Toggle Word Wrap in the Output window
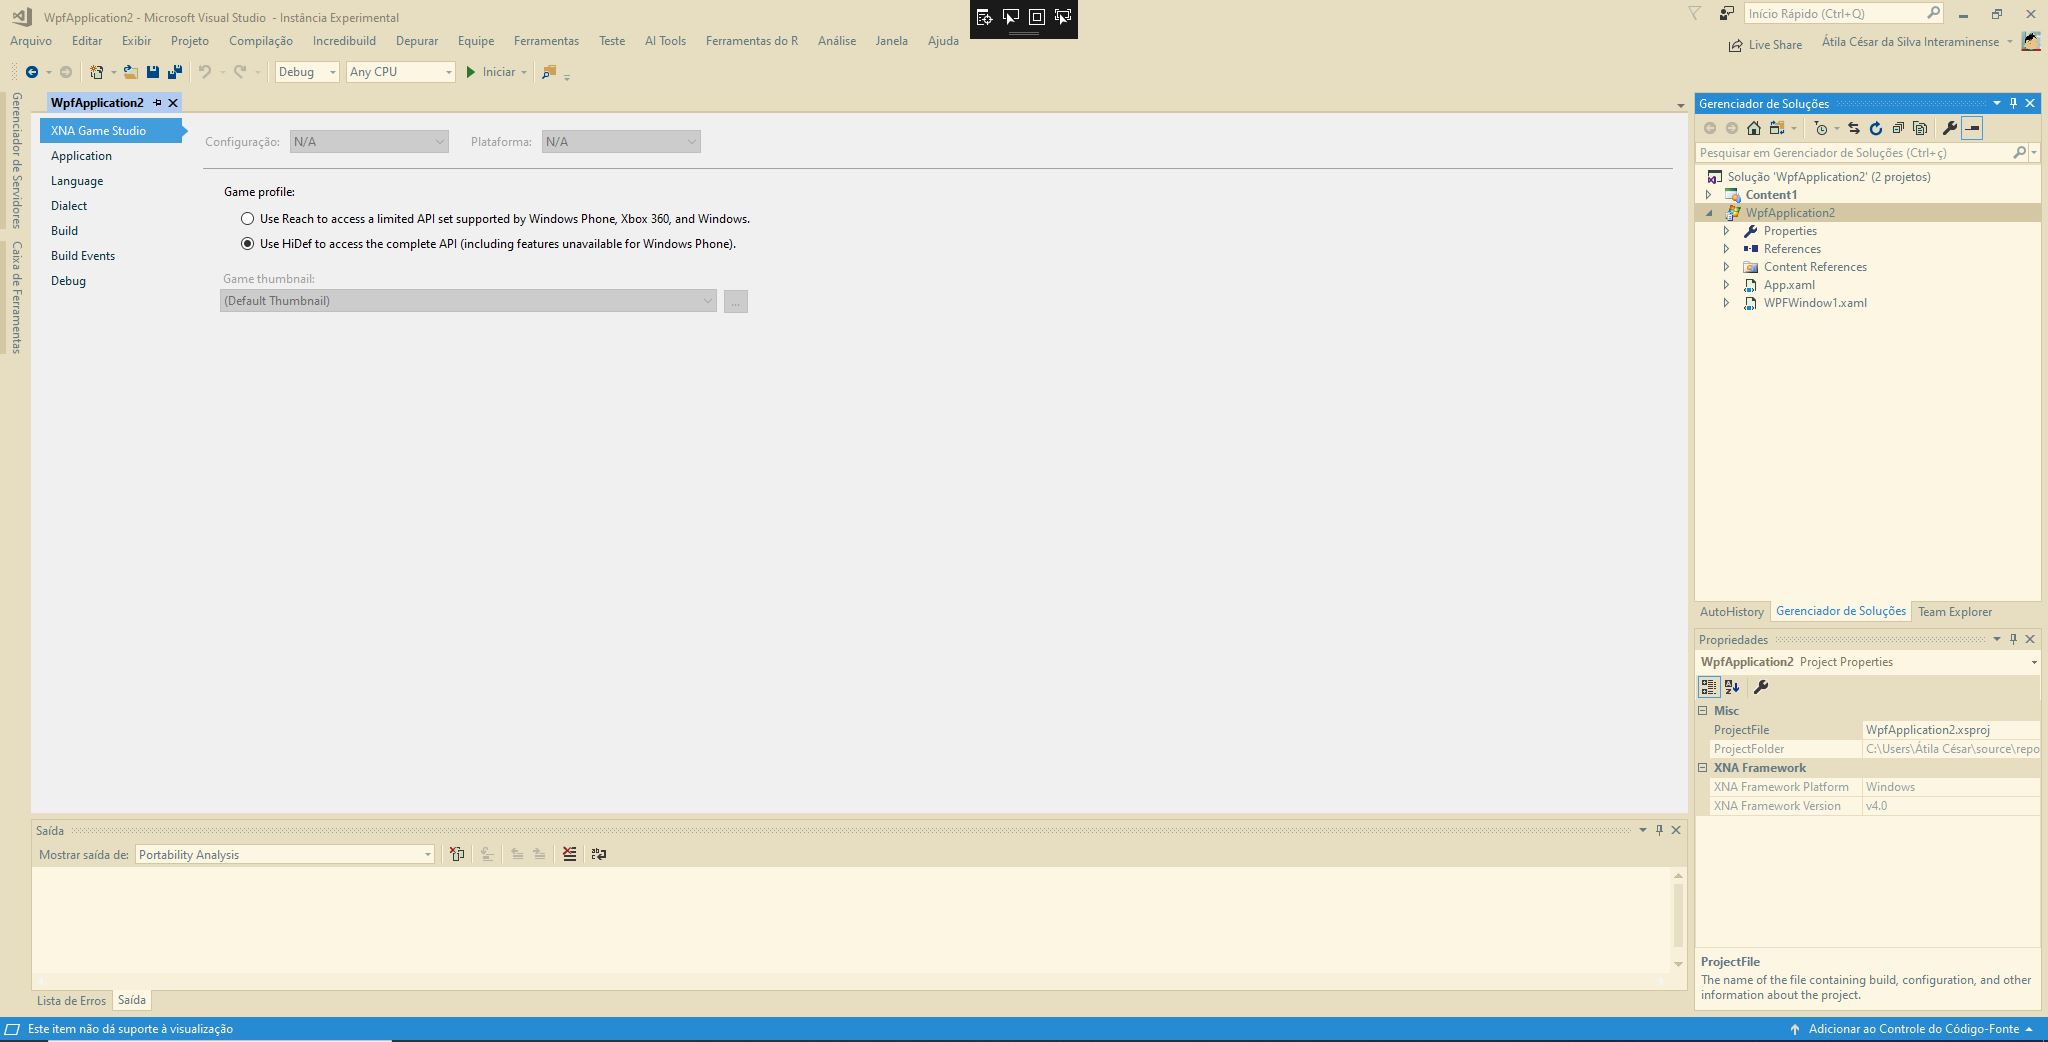Image resolution: width=2048 pixels, height=1042 pixels. click(600, 855)
